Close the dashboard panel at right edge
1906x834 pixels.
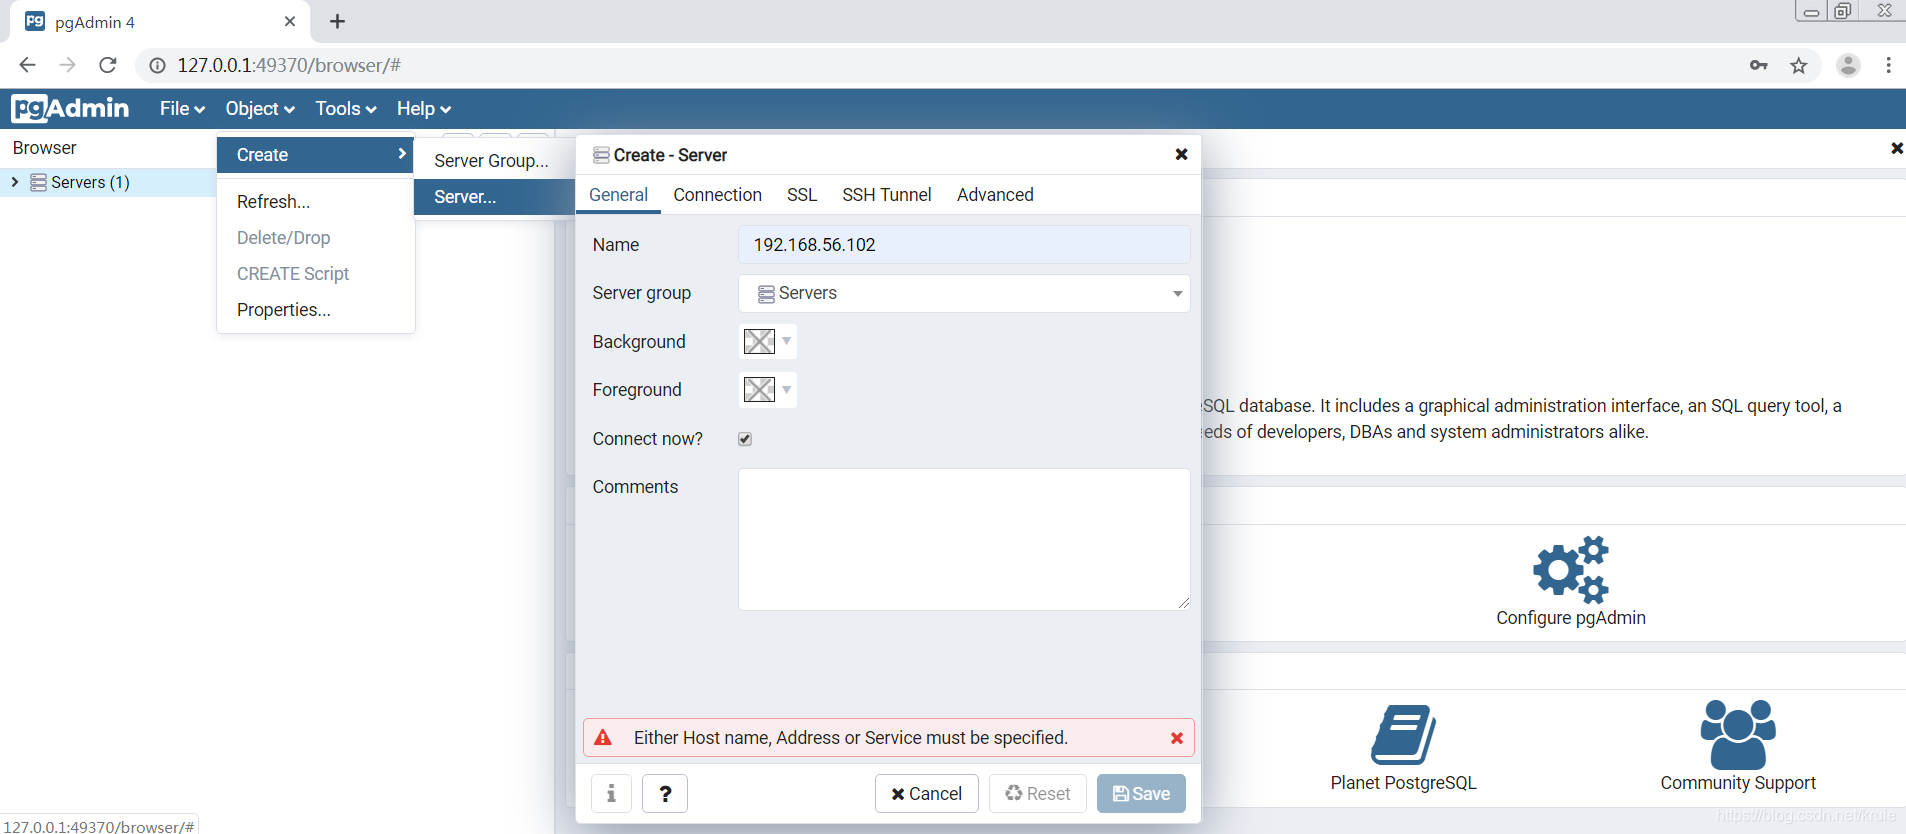[1896, 148]
